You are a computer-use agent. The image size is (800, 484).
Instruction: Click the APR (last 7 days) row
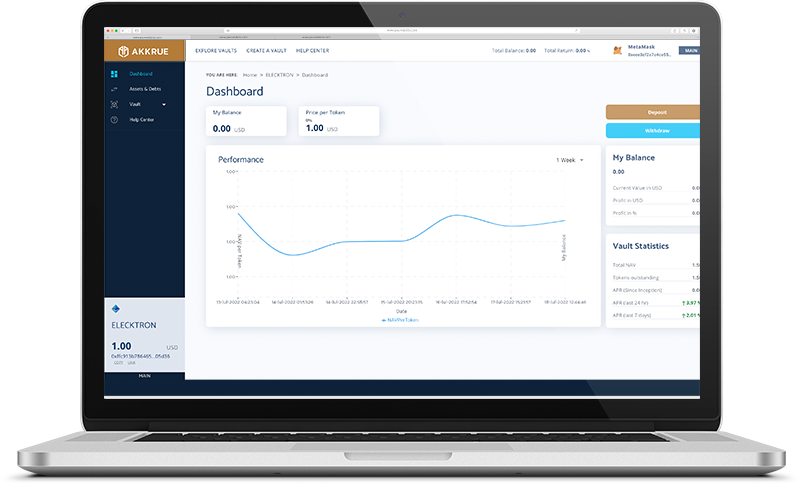coord(656,316)
